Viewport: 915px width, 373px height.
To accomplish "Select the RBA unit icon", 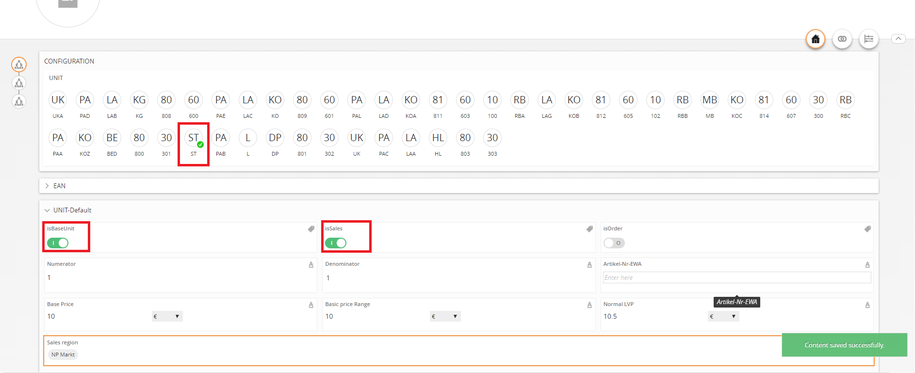I will coord(519,100).
